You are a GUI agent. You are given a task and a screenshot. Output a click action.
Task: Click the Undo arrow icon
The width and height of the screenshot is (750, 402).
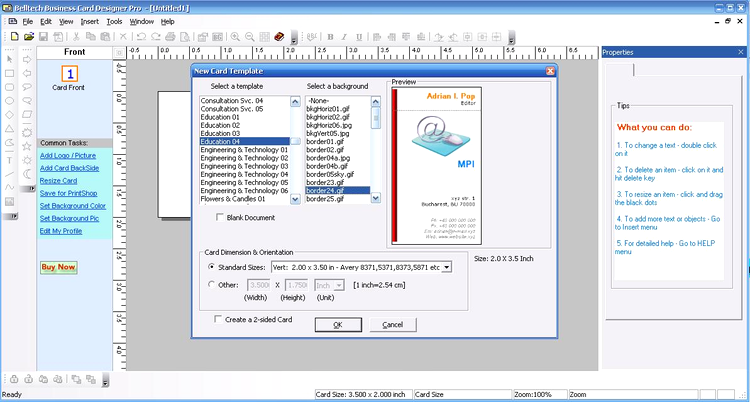[141, 36]
